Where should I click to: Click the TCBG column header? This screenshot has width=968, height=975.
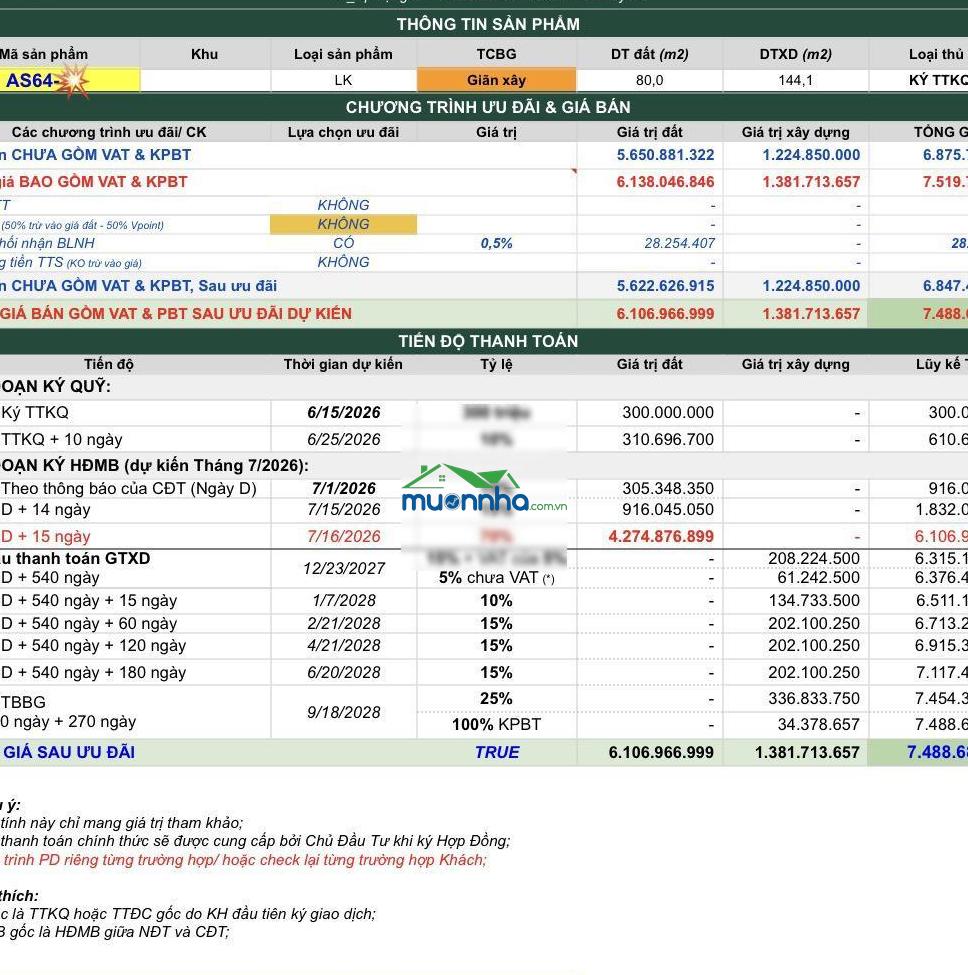[496, 54]
